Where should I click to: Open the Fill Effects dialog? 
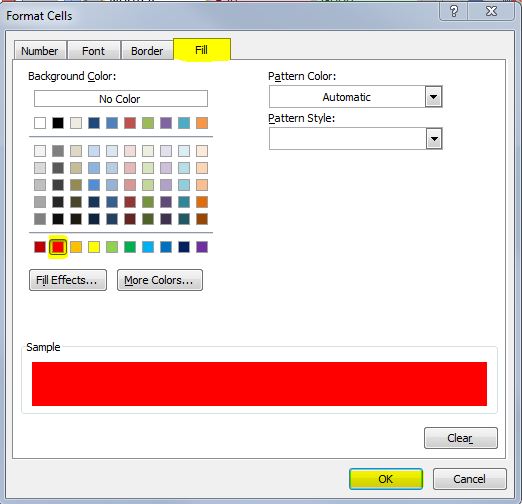tap(68, 280)
